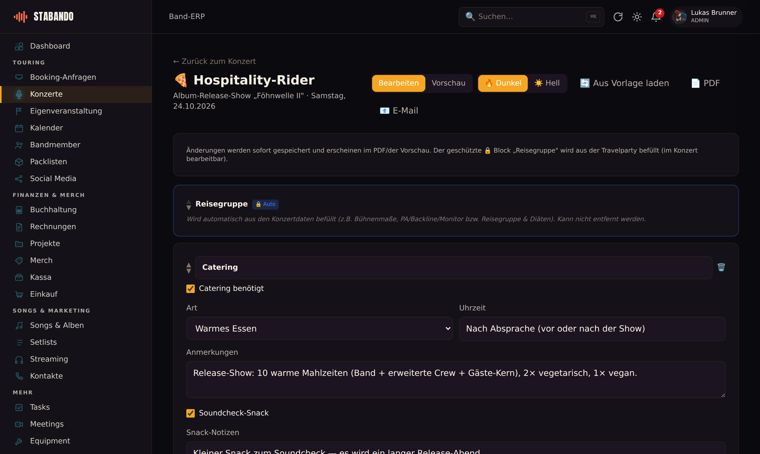Toggle the Soundcheck-Snack checkbox
The height and width of the screenshot is (454, 760).
tap(190, 413)
